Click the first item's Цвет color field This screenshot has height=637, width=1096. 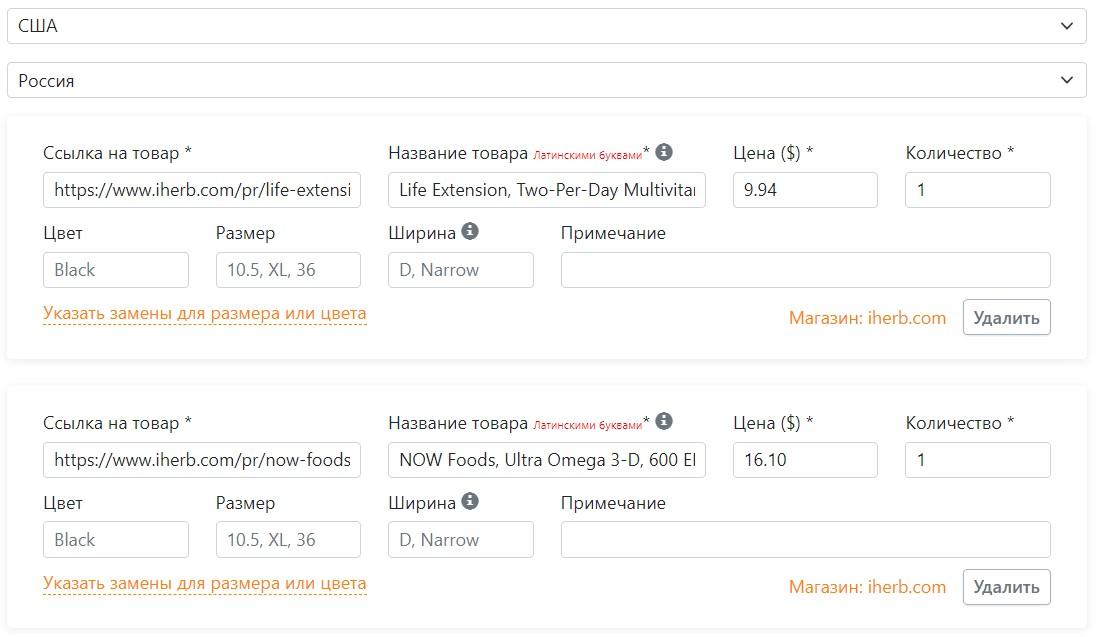point(116,270)
